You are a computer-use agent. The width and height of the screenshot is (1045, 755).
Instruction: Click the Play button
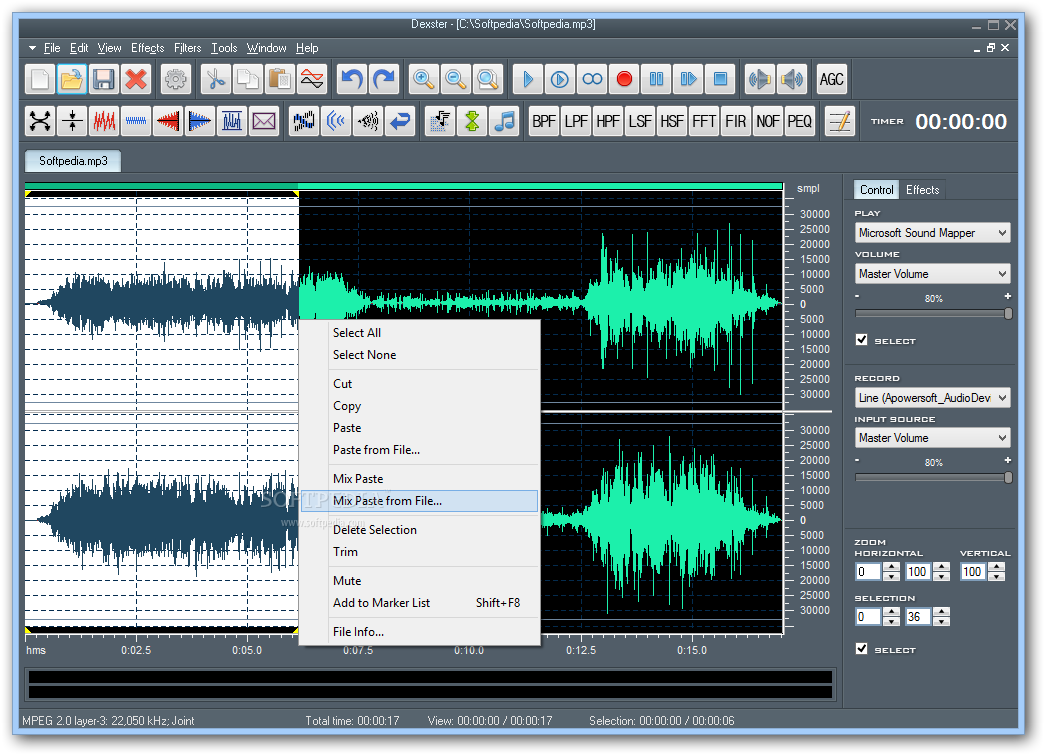[528, 79]
